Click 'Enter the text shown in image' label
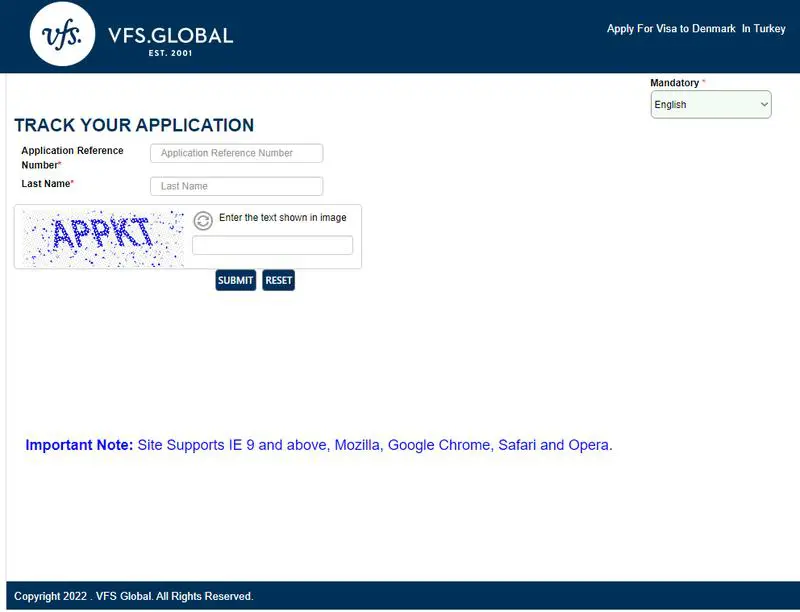800x612 pixels. pyautogui.click(x=281, y=217)
